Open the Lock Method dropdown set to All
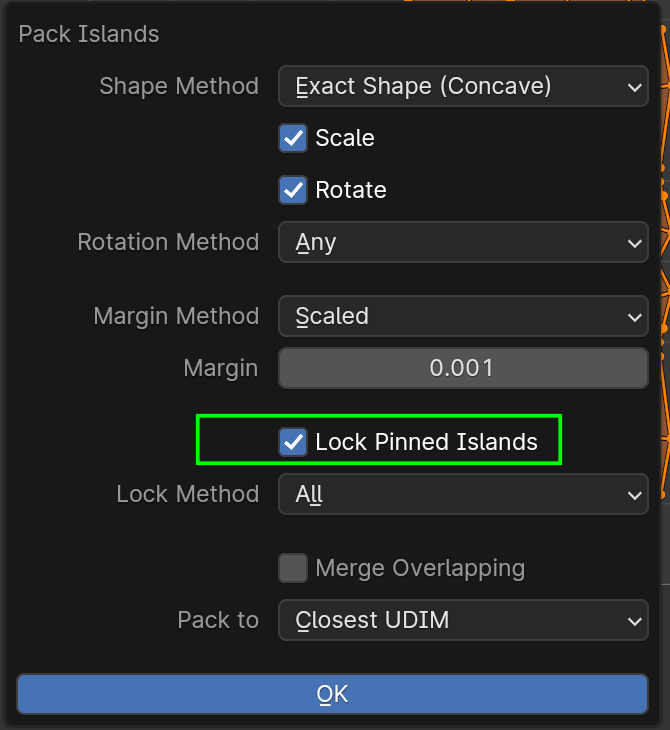The image size is (670, 730). point(462,495)
